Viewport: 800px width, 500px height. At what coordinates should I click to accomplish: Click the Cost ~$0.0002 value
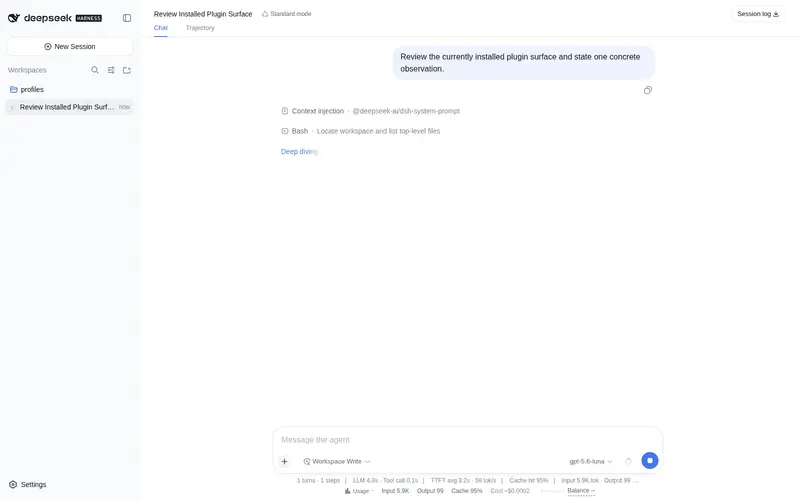(510, 491)
